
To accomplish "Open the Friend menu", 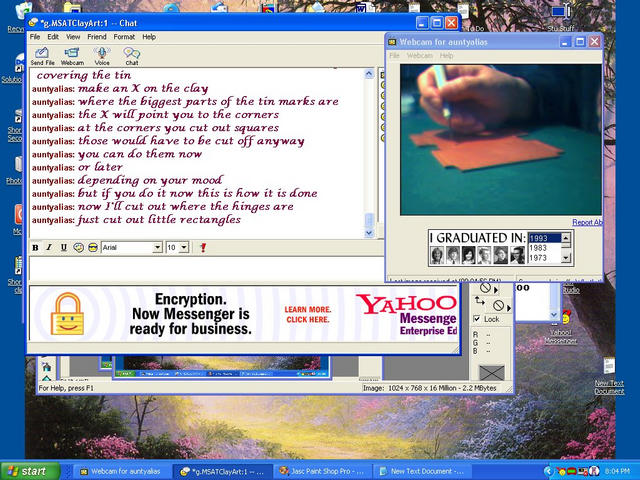I will pos(97,37).
